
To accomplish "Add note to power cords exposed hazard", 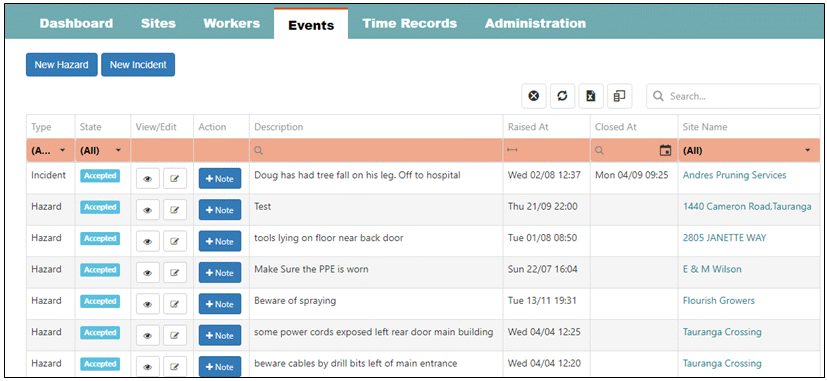I will tap(220, 336).
